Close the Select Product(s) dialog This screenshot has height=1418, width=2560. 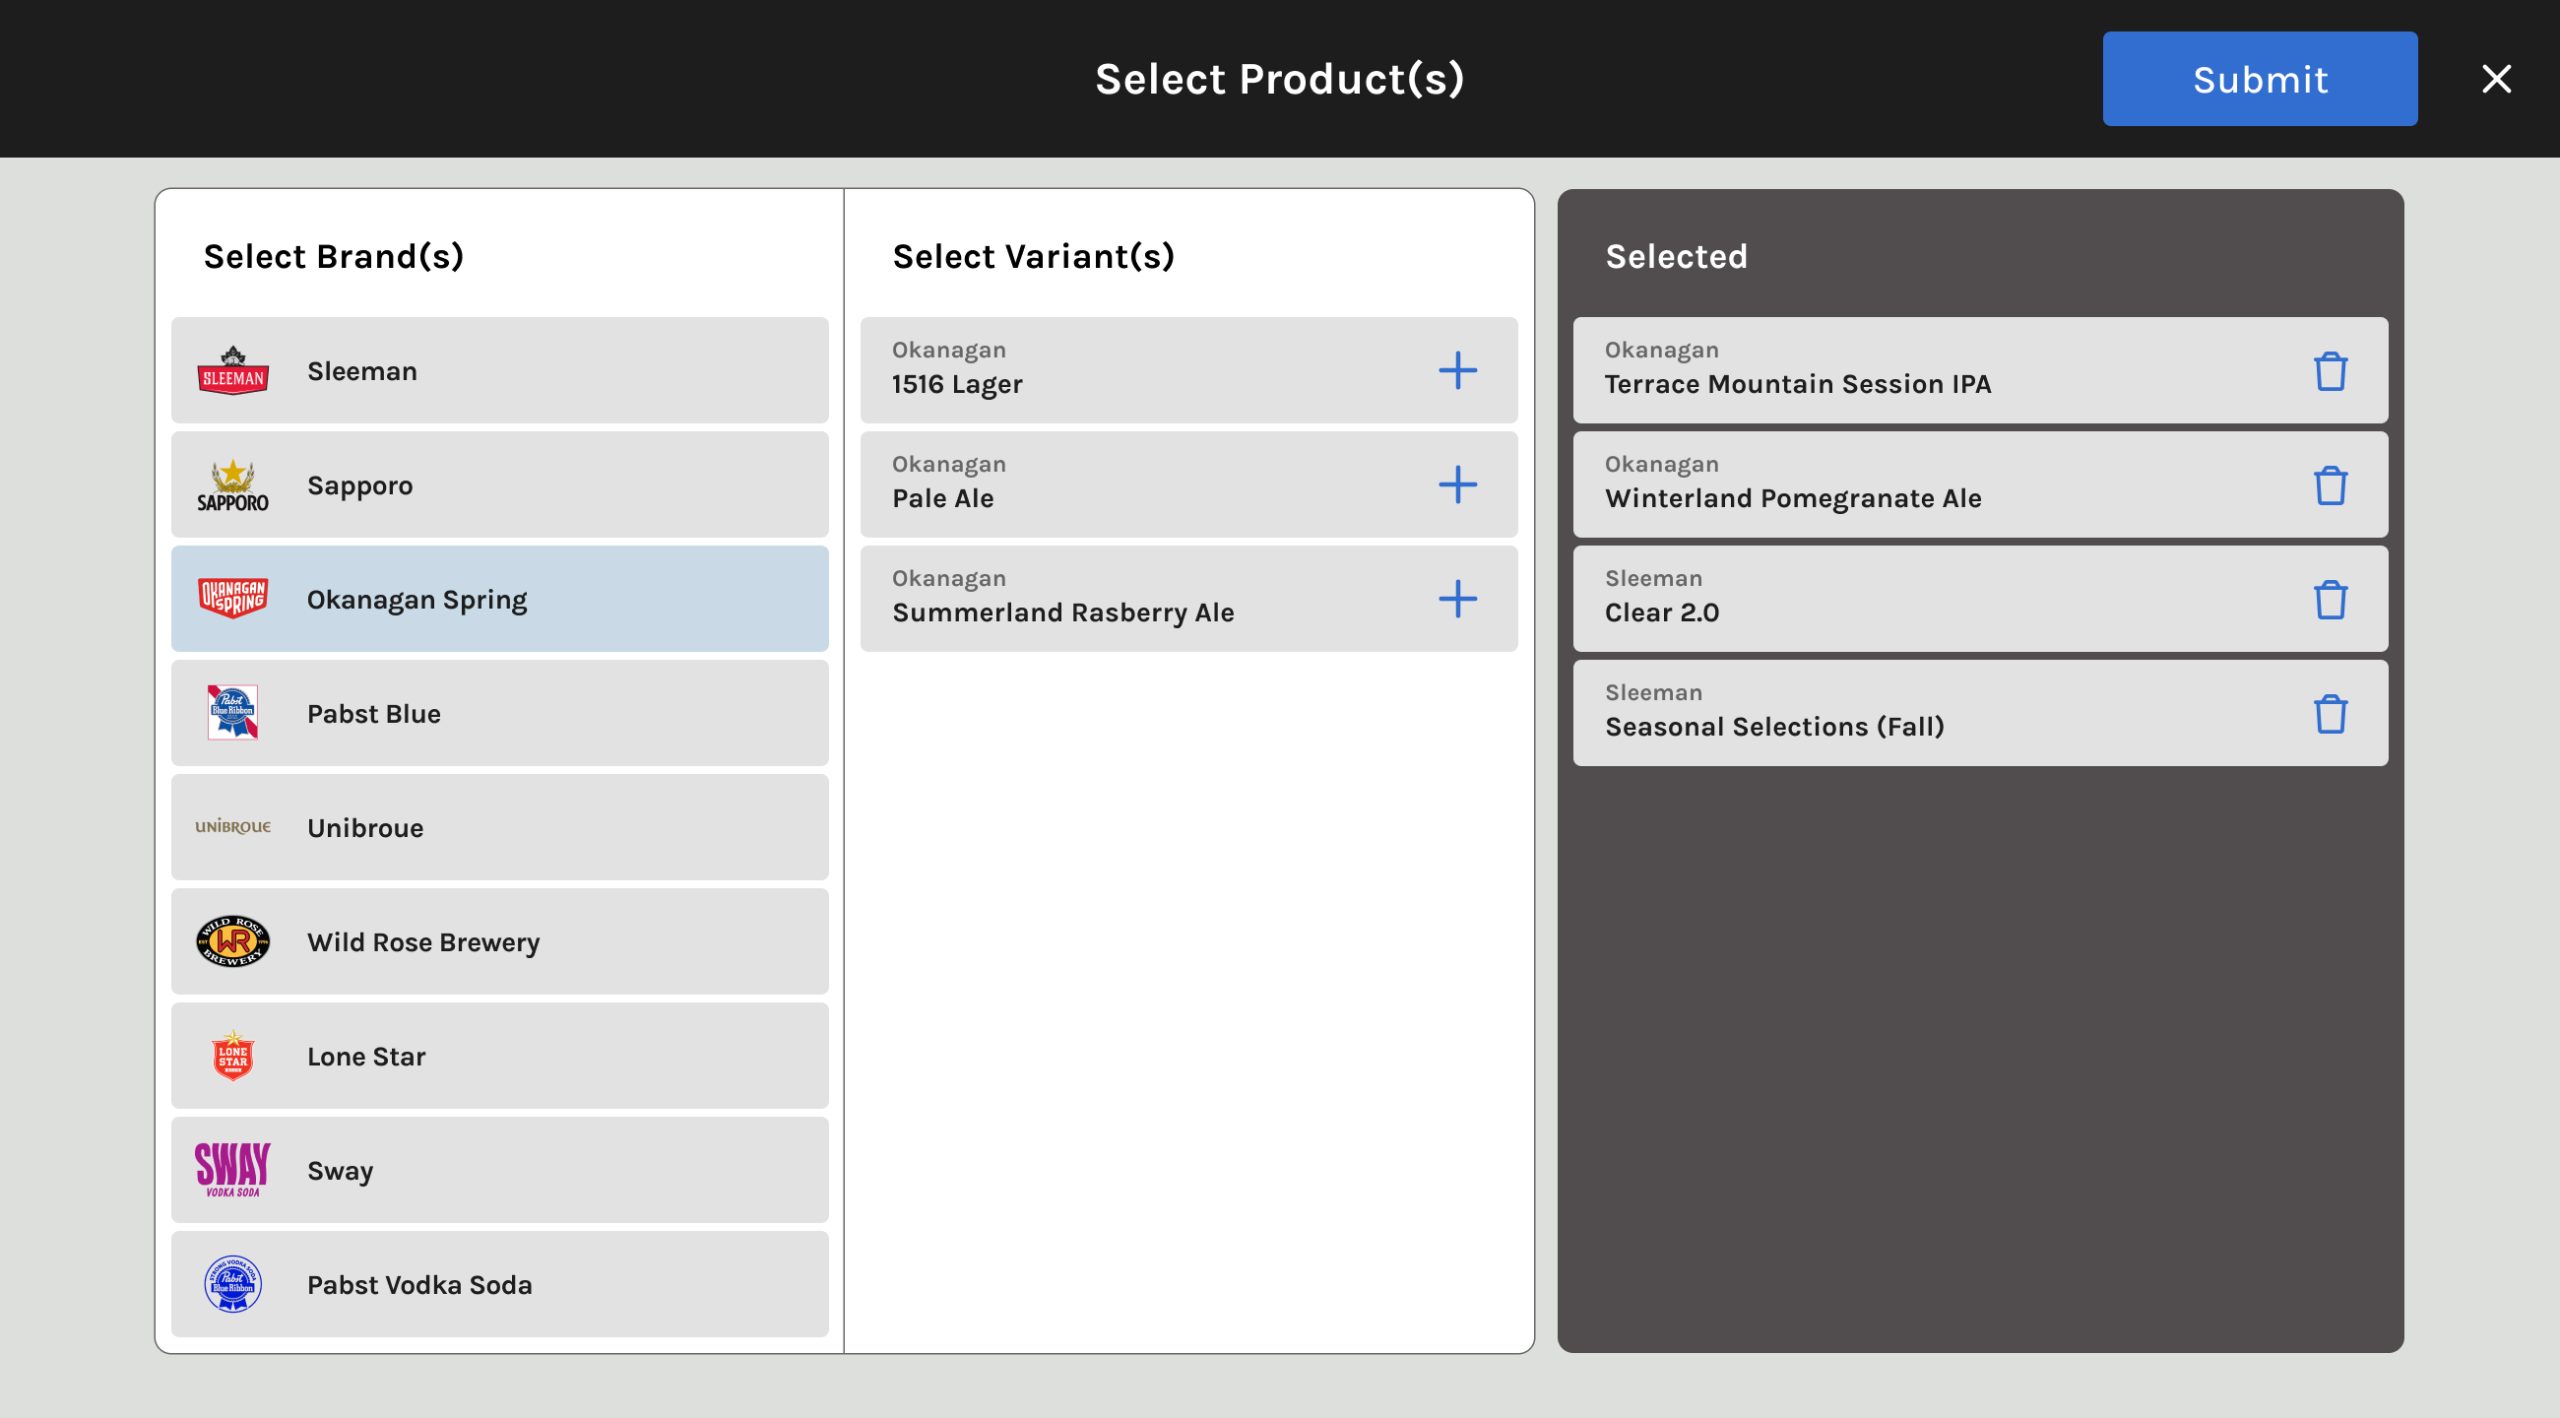coord(2496,79)
